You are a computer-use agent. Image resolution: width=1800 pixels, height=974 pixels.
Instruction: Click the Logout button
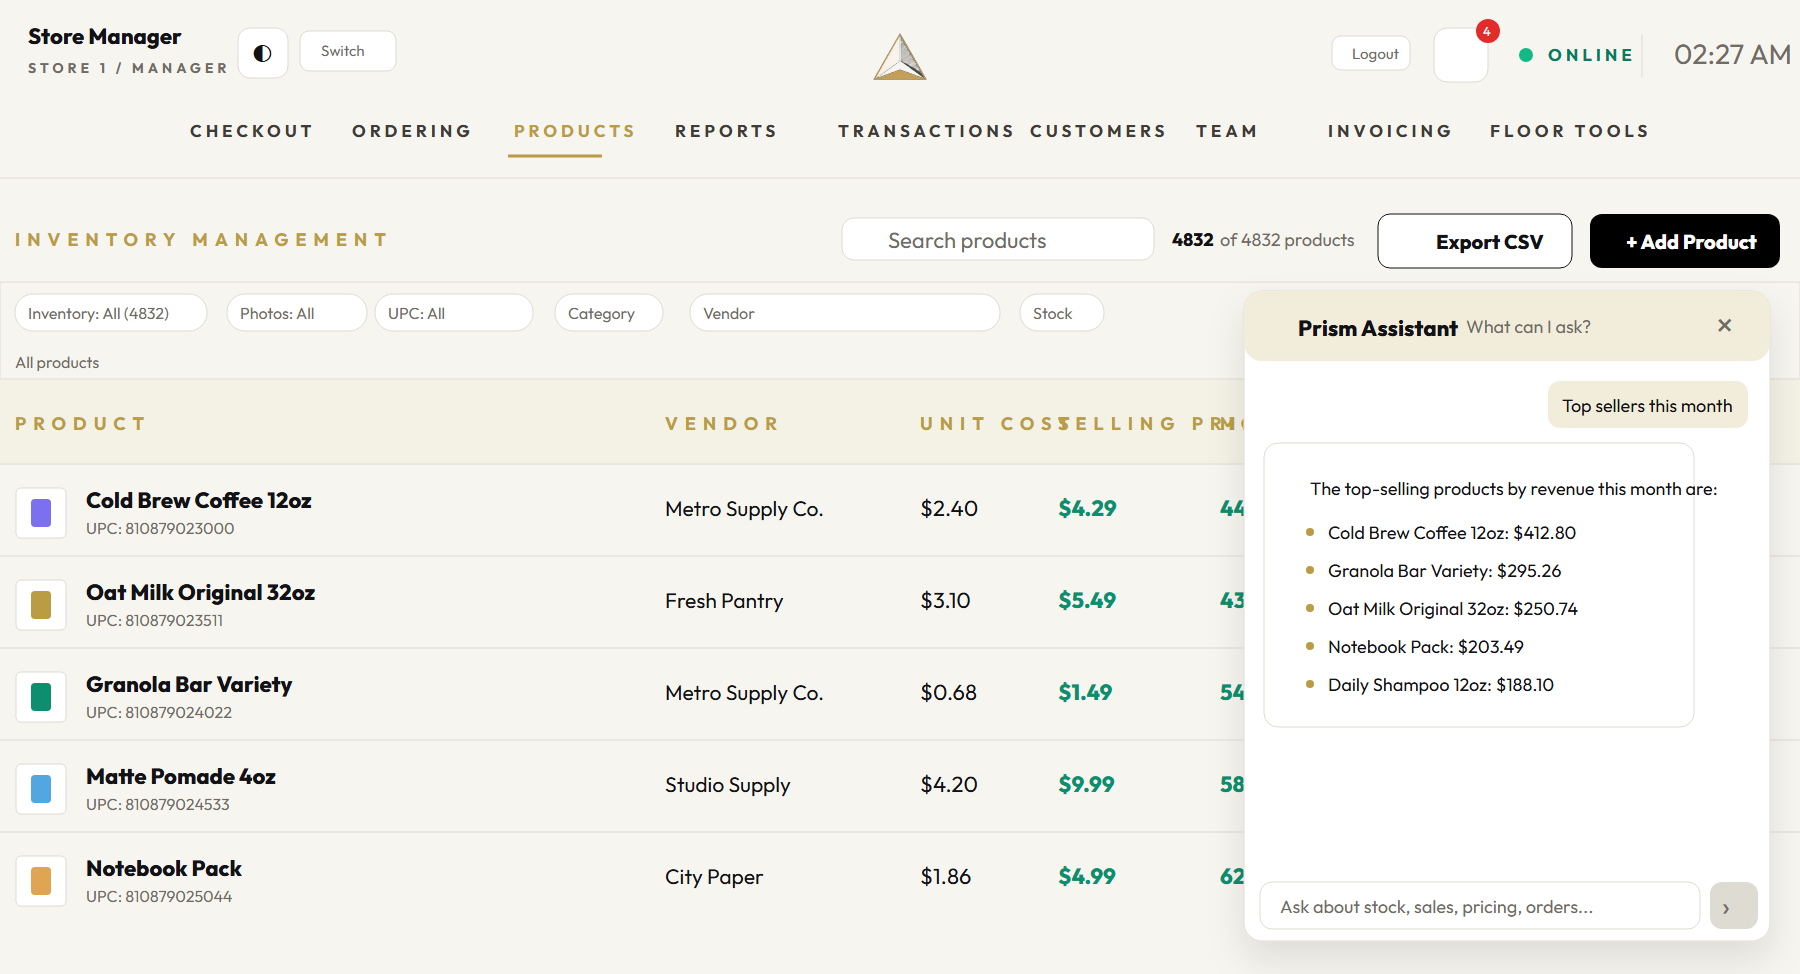[1371, 54]
